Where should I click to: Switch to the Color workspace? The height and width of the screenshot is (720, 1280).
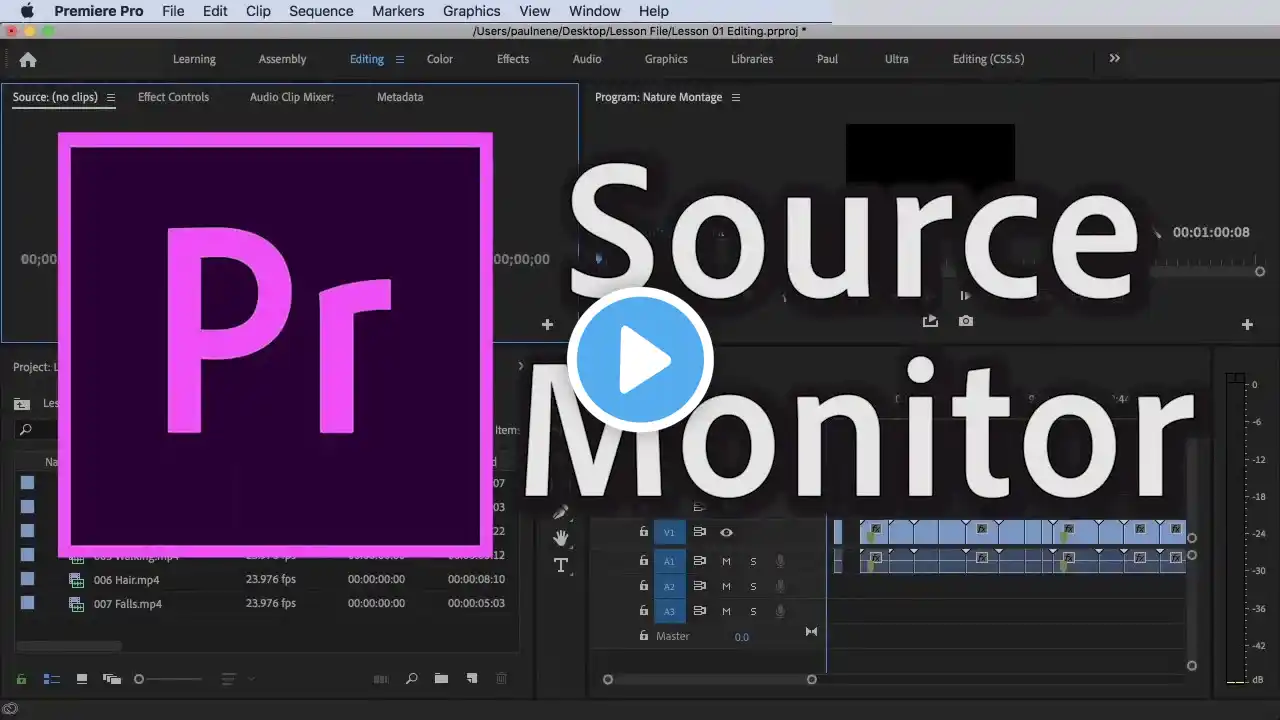[440, 59]
